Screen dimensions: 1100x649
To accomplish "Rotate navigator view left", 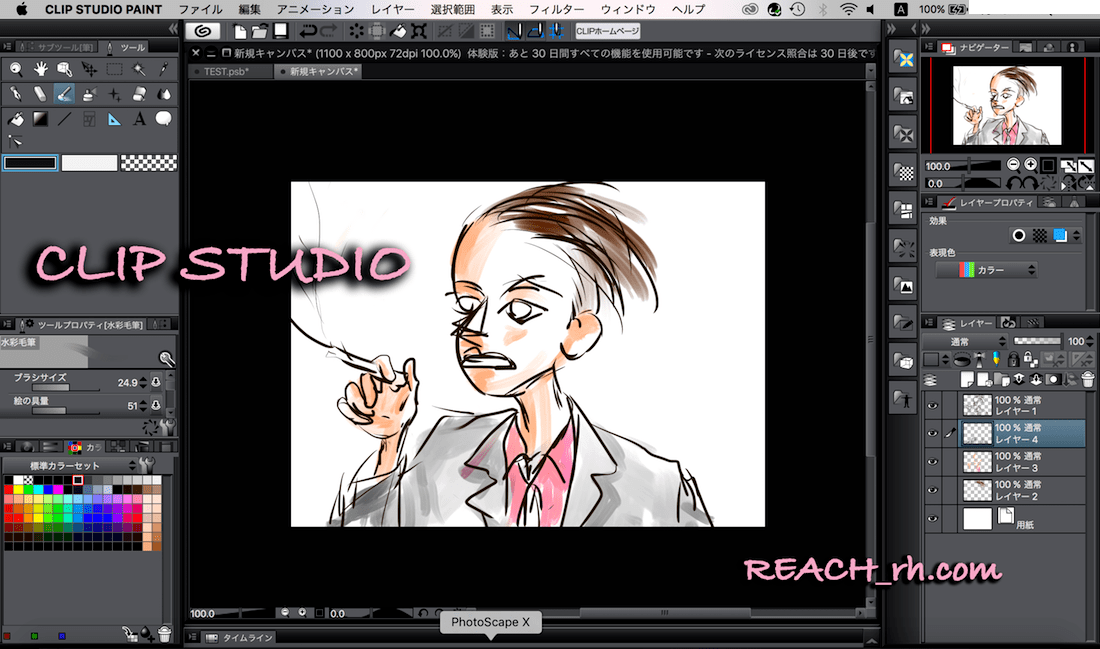I will (1012, 183).
